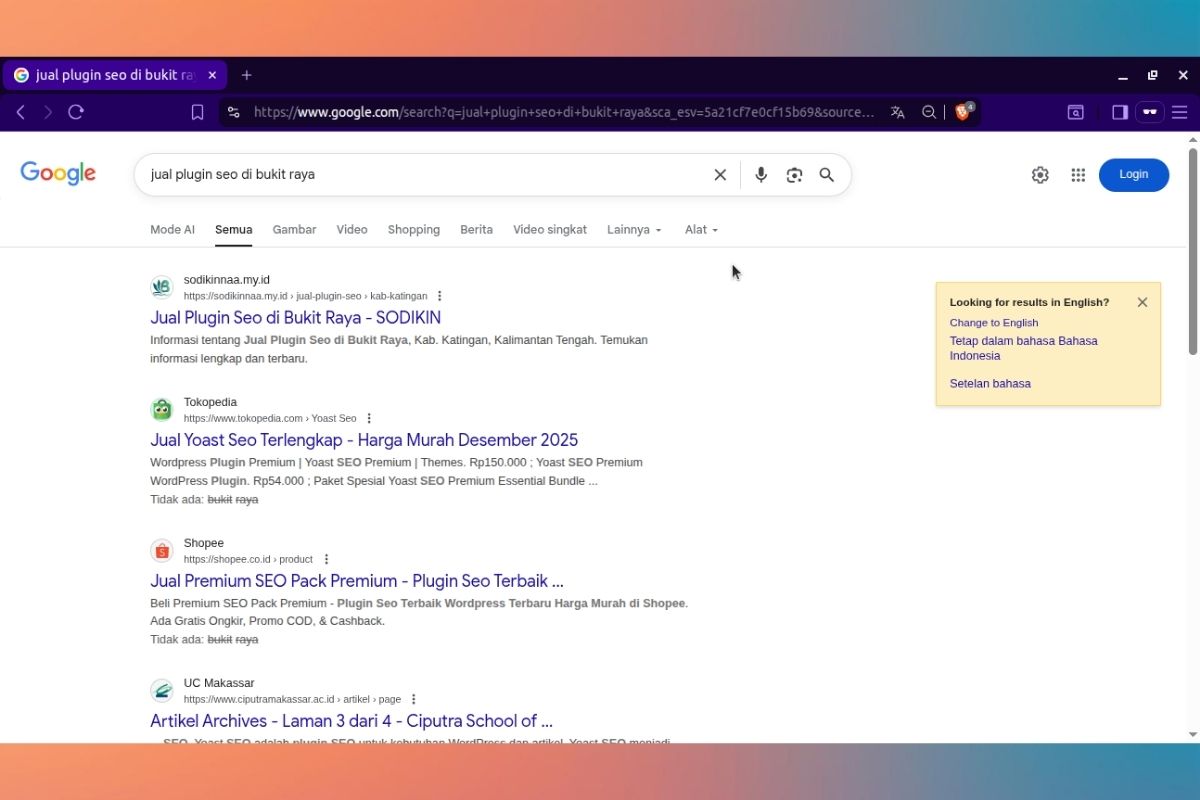
Task: Click the Google logo
Action: pos(57,173)
